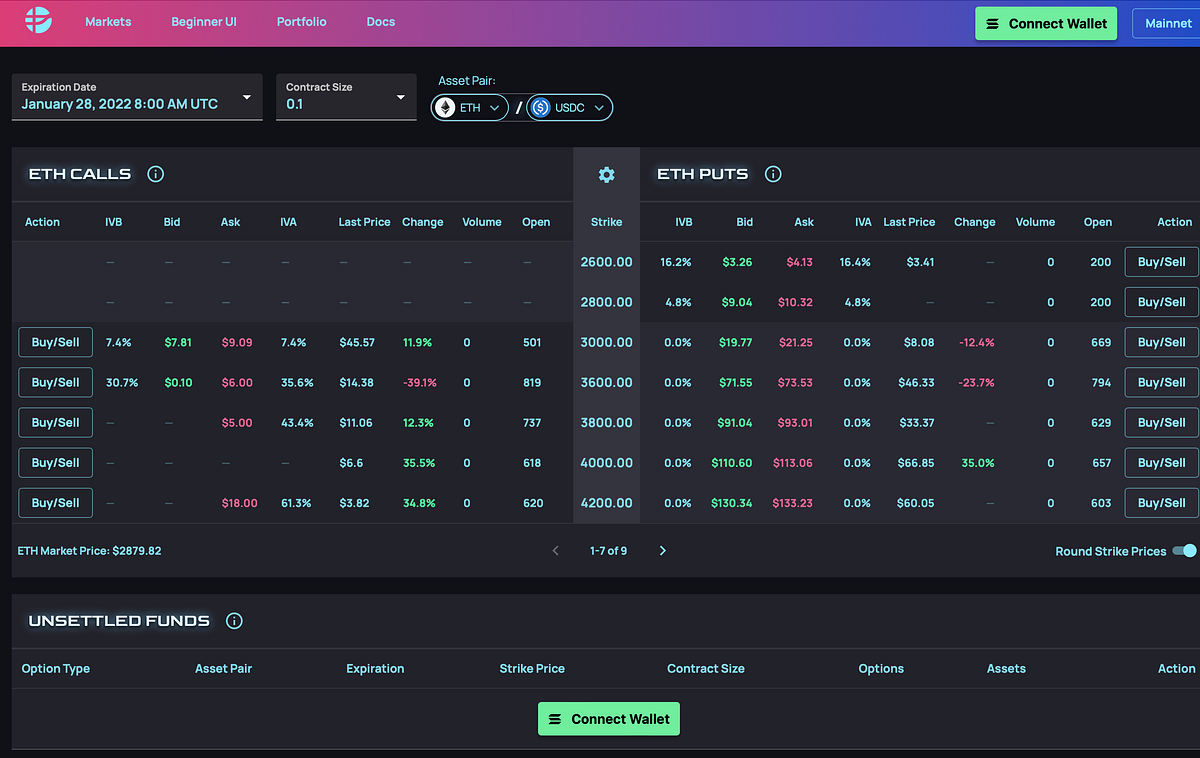Click the info icon beside ETH CALLS

pos(155,174)
